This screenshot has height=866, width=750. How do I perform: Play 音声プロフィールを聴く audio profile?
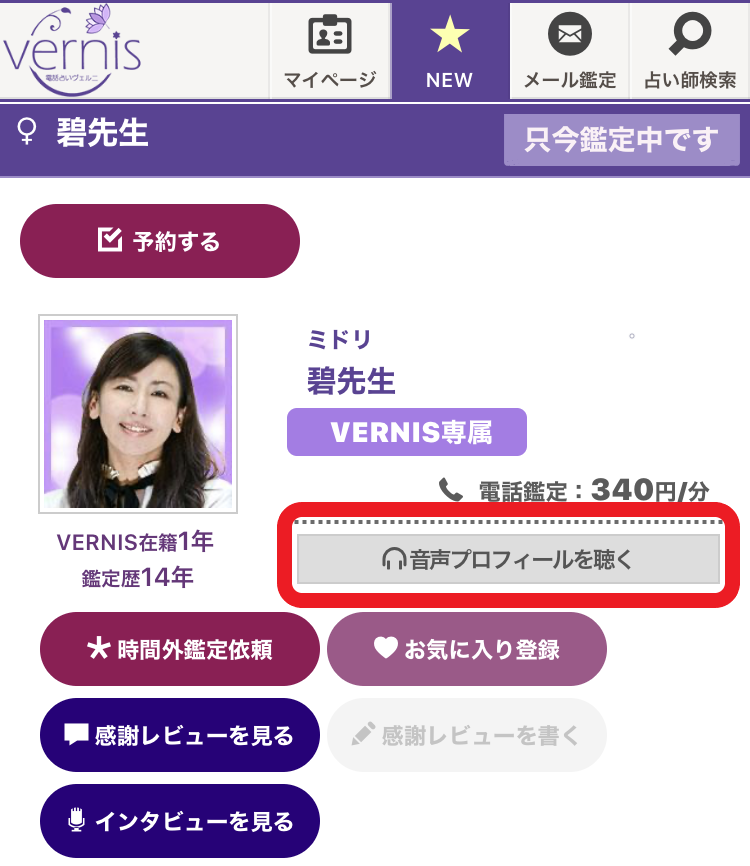point(508,559)
